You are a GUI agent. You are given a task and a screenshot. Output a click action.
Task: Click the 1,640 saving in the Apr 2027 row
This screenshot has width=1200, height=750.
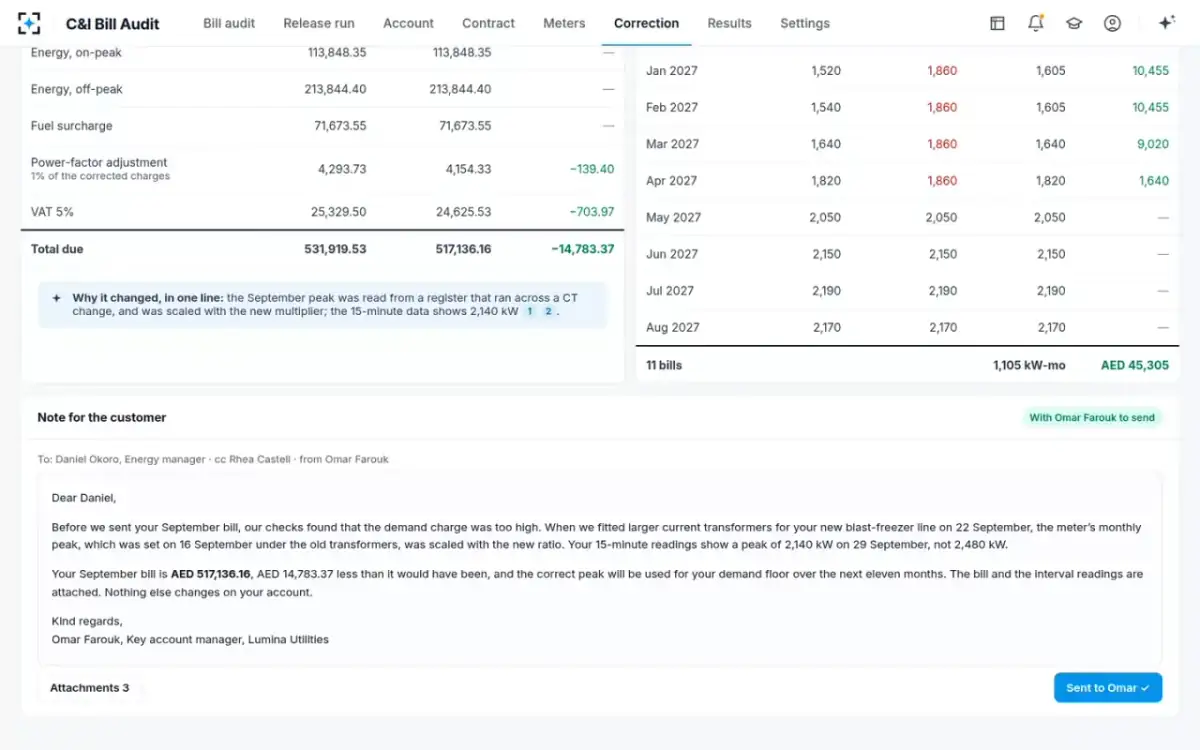point(1154,181)
